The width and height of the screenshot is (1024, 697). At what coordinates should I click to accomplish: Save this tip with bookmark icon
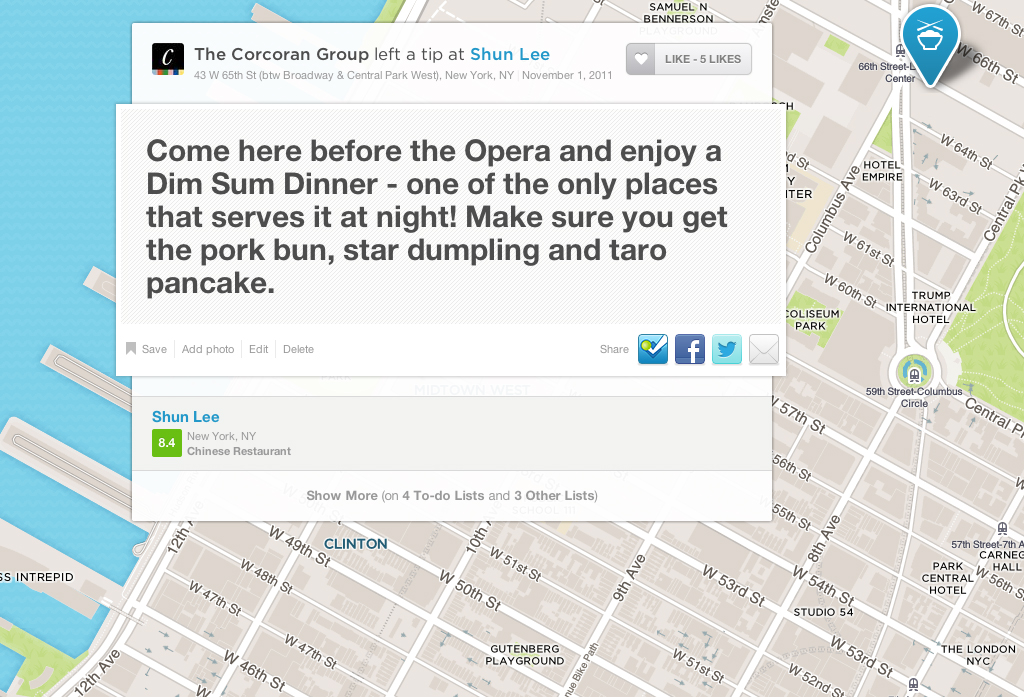click(x=147, y=349)
